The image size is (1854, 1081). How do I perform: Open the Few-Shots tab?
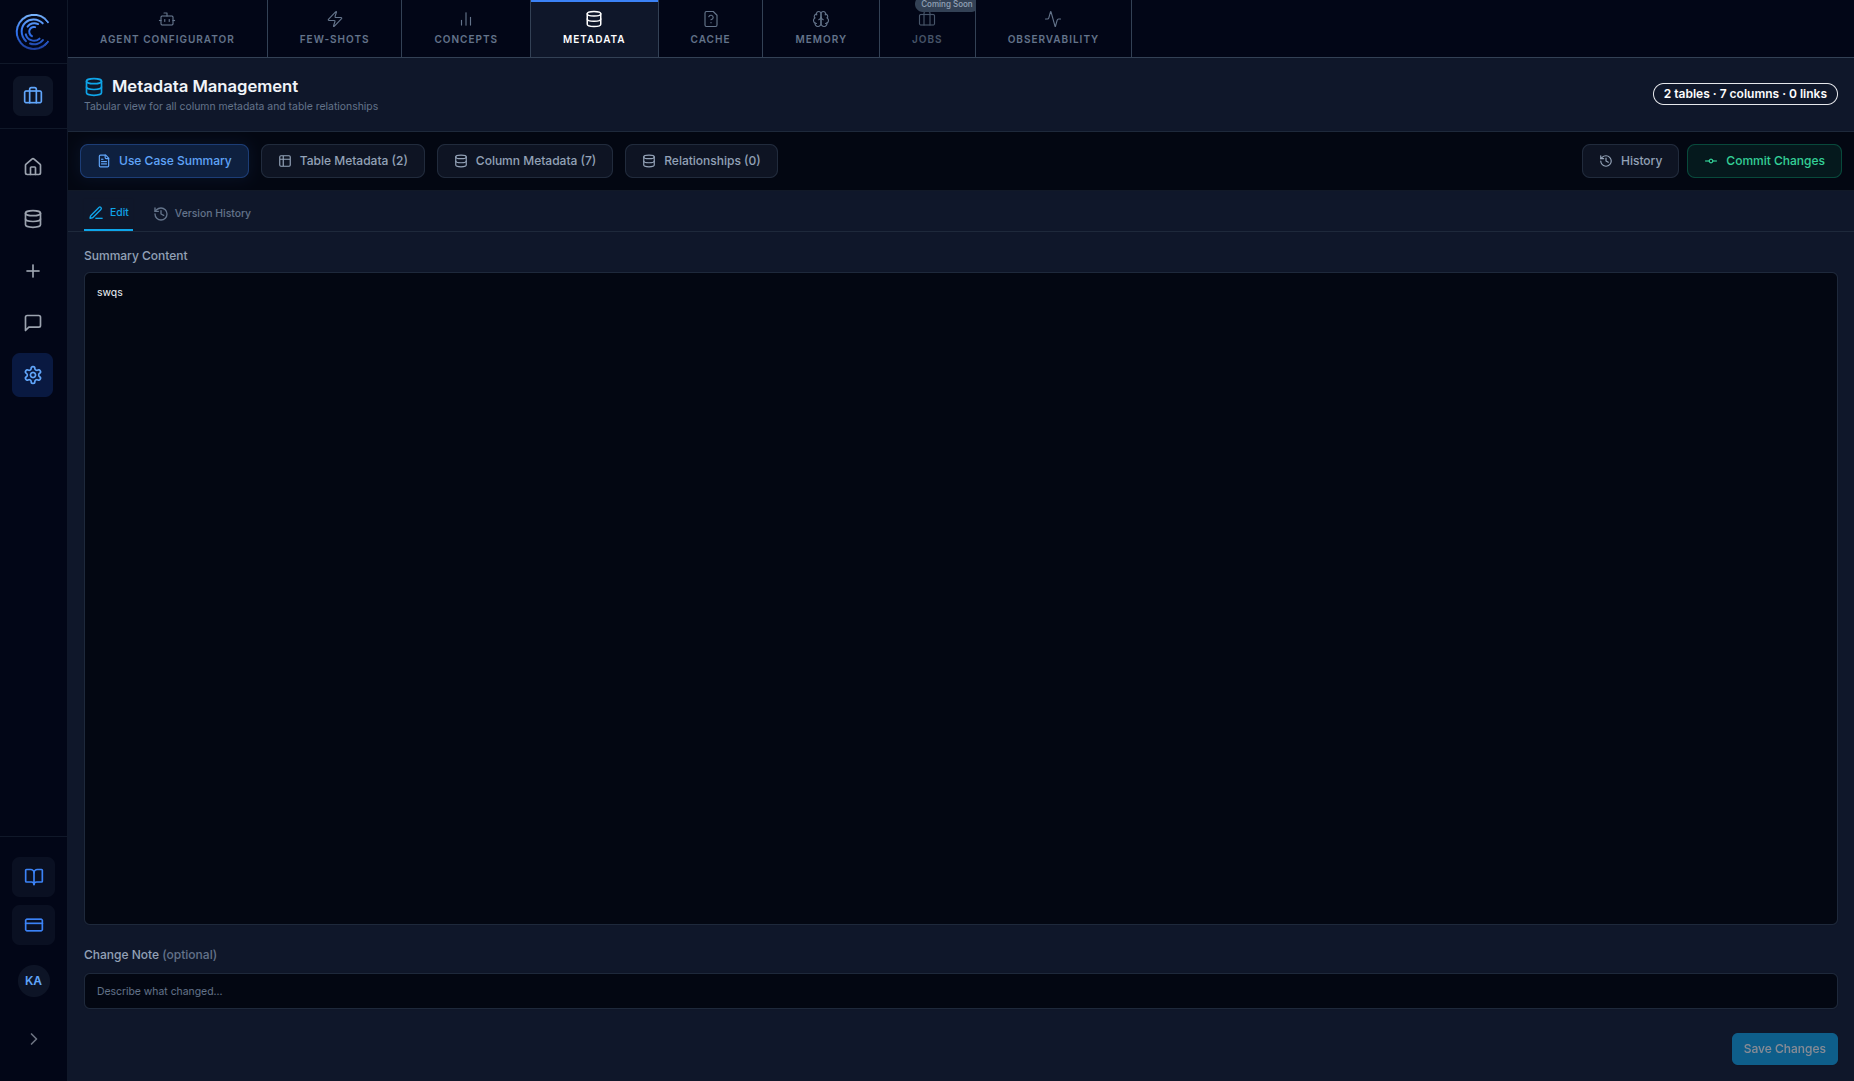tap(334, 29)
